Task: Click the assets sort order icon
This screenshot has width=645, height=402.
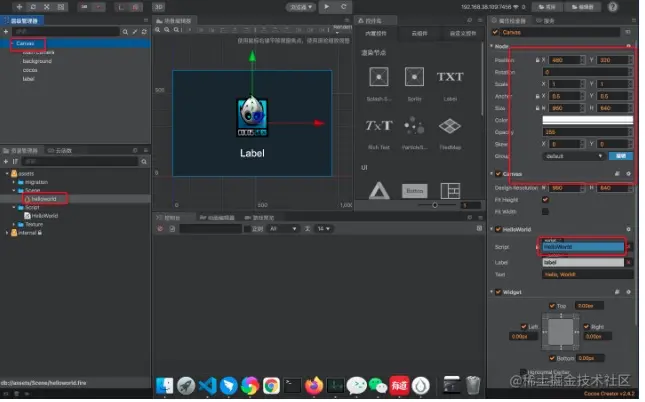Action: (x=15, y=162)
